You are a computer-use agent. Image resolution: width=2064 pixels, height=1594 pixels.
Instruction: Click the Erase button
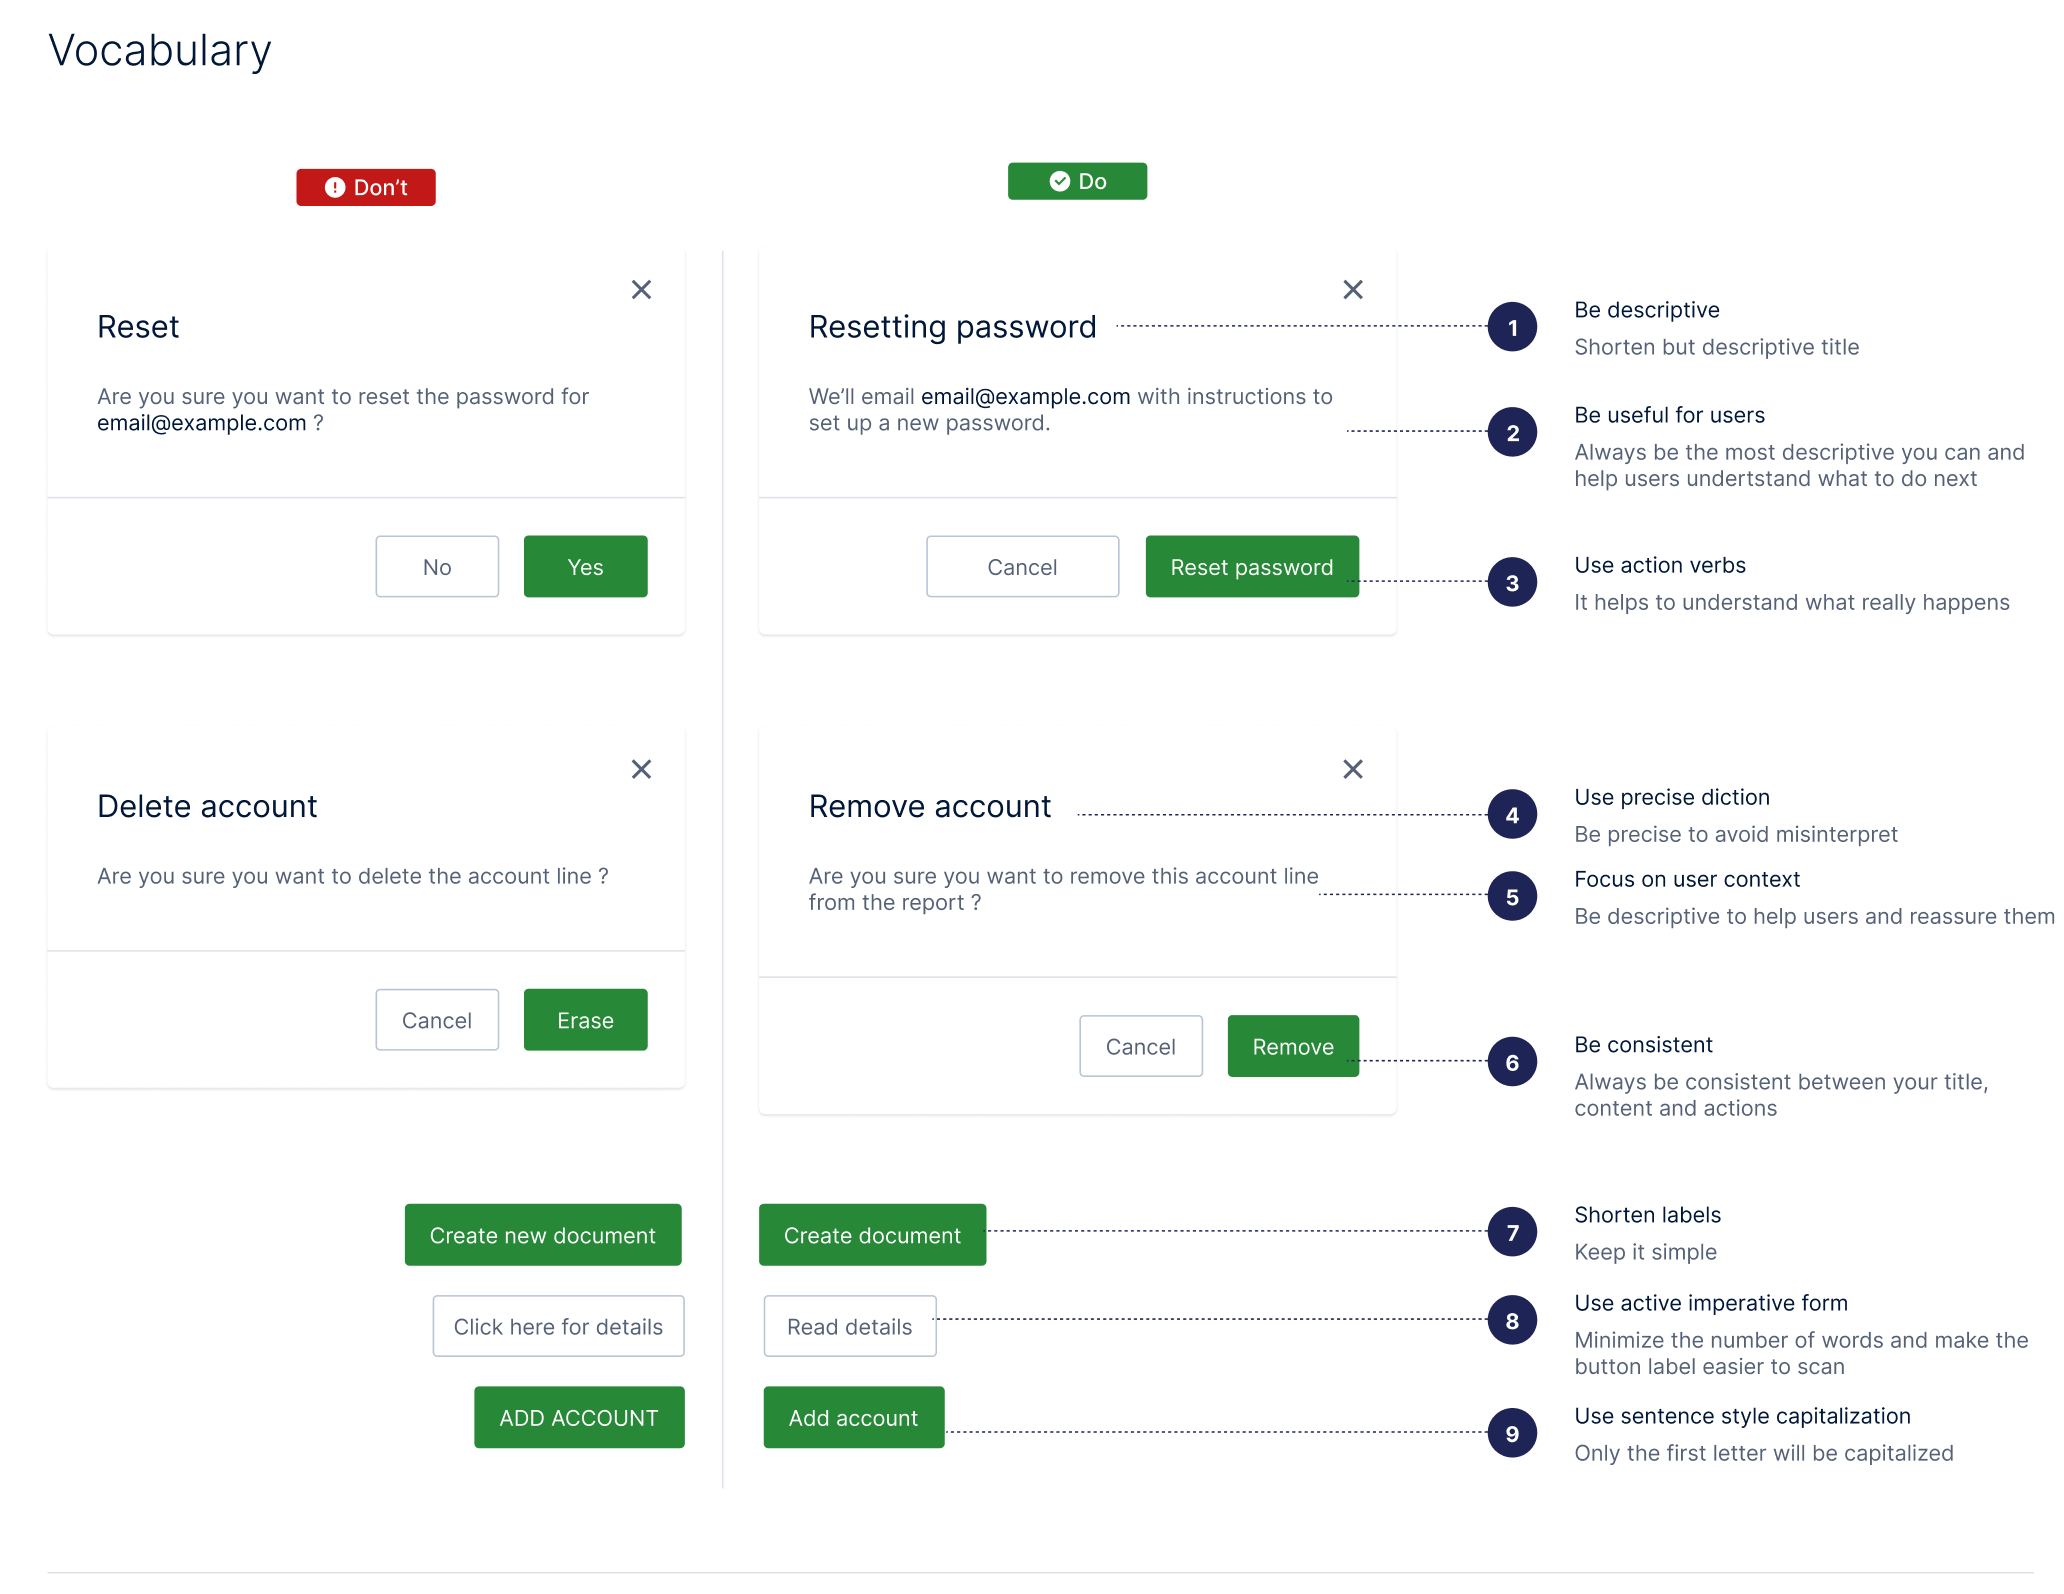585,1020
